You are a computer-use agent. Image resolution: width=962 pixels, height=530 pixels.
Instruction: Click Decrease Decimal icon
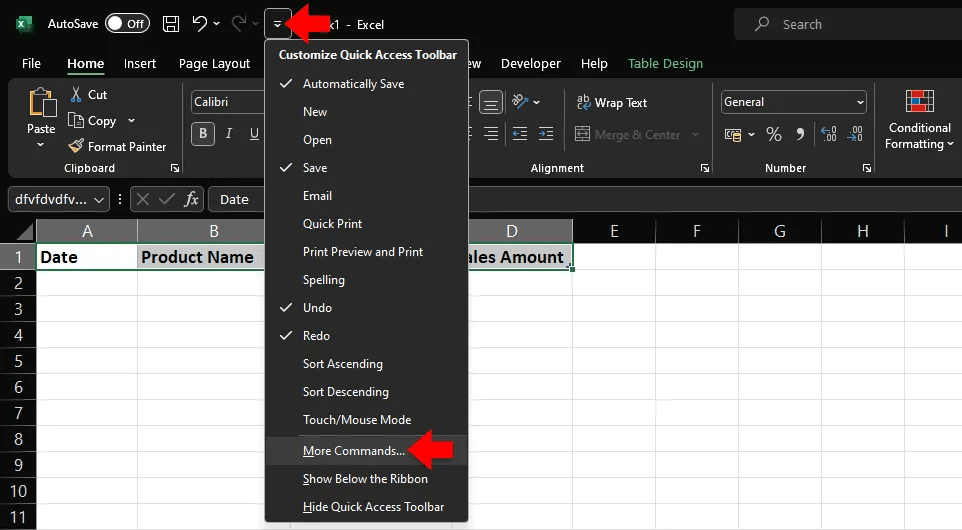[x=855, y=134]
